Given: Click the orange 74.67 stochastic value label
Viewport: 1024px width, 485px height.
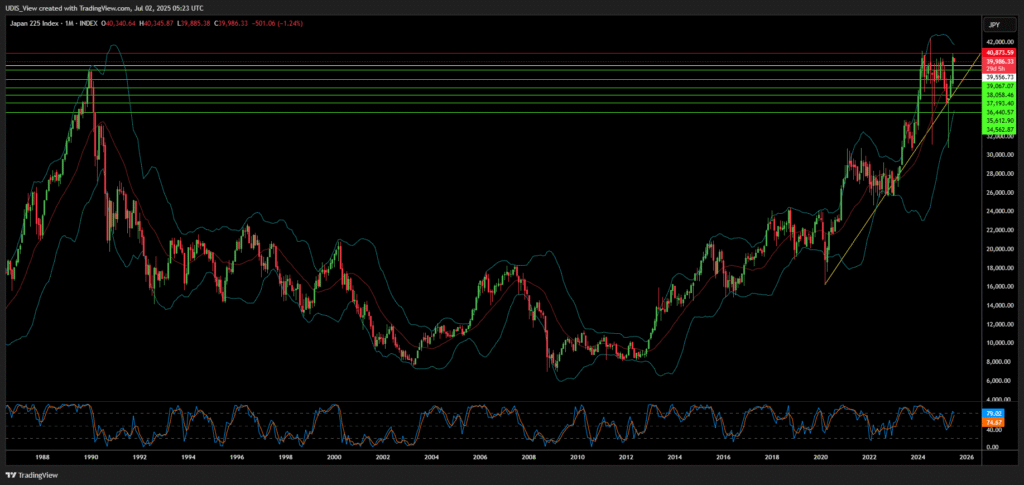Looking at the screenshot, I should point(994,422).
